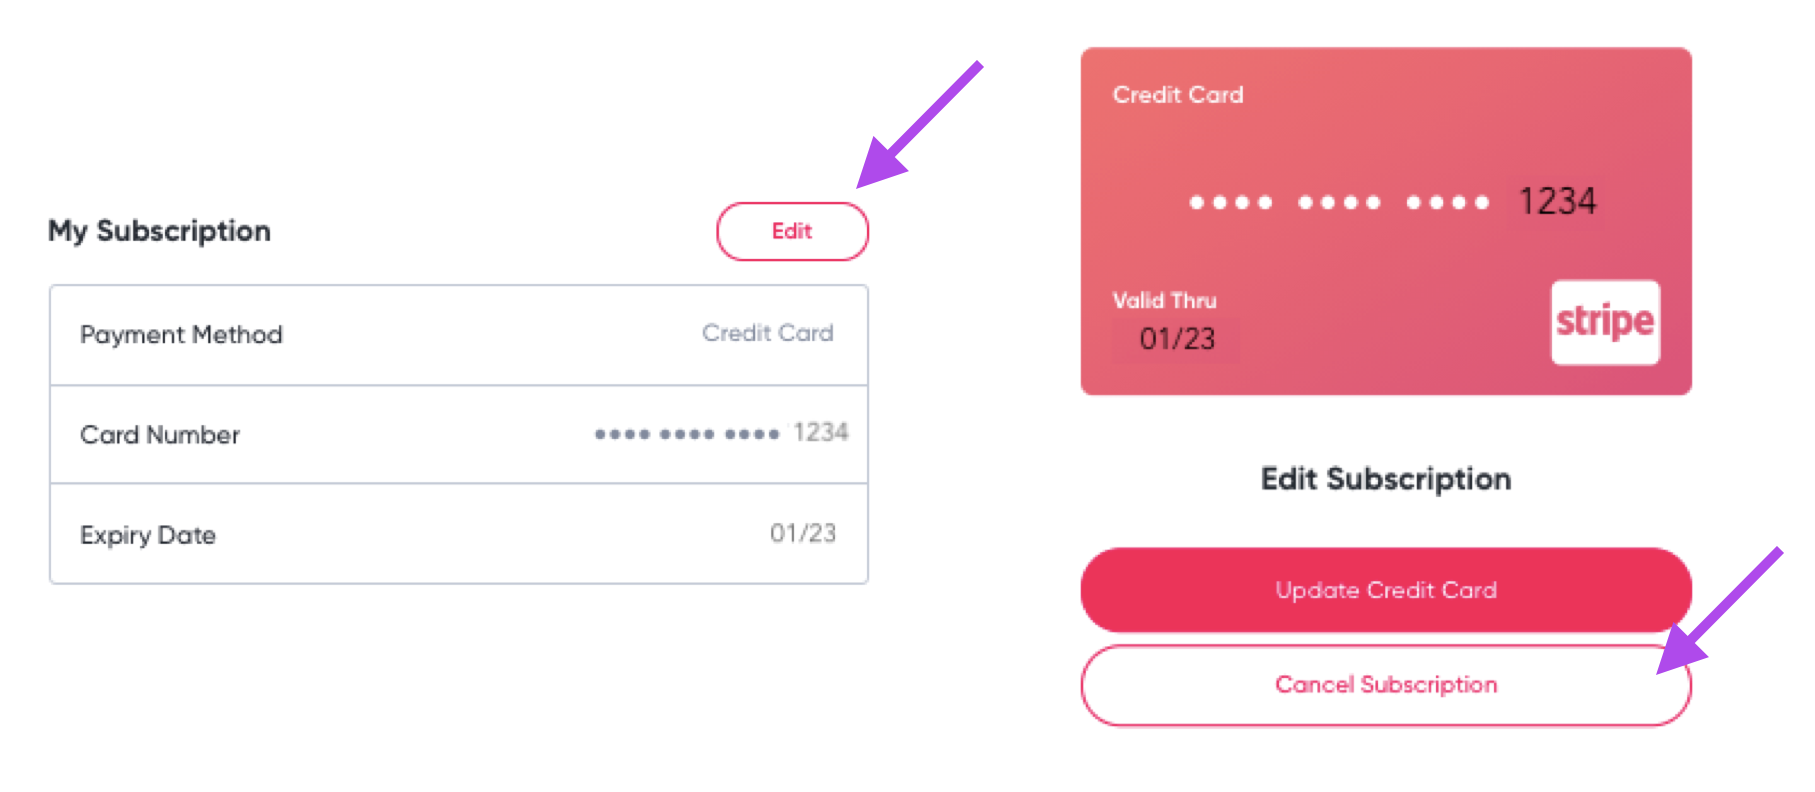This screenshot has width=1815, height=792.
Task: Click the masked dots on the red card
Action: (1339, 202)
